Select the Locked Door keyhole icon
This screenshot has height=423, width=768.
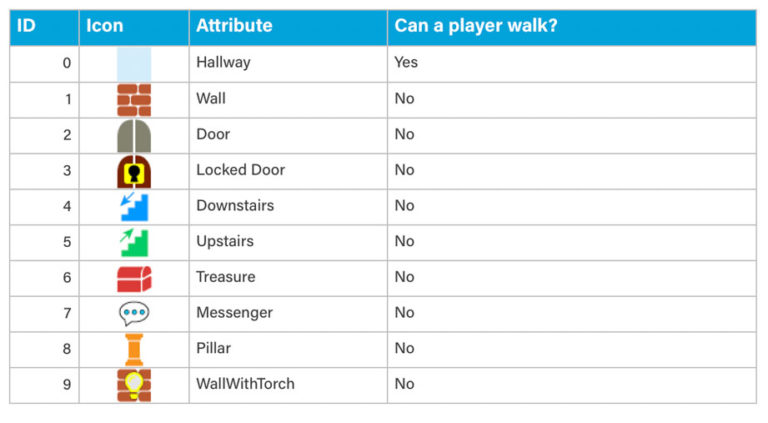[134, 171]
